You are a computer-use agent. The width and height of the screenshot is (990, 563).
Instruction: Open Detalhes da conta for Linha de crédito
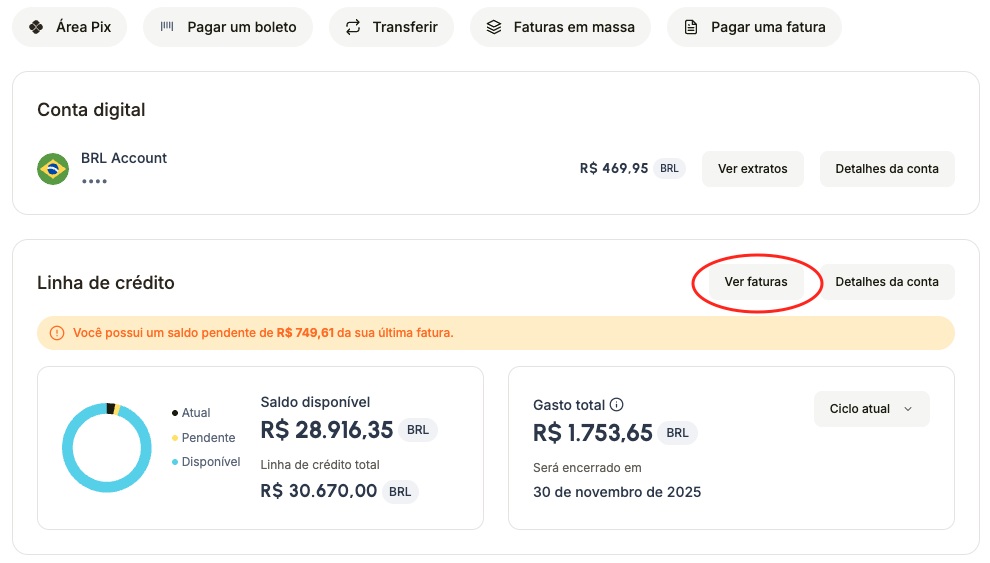887,282
